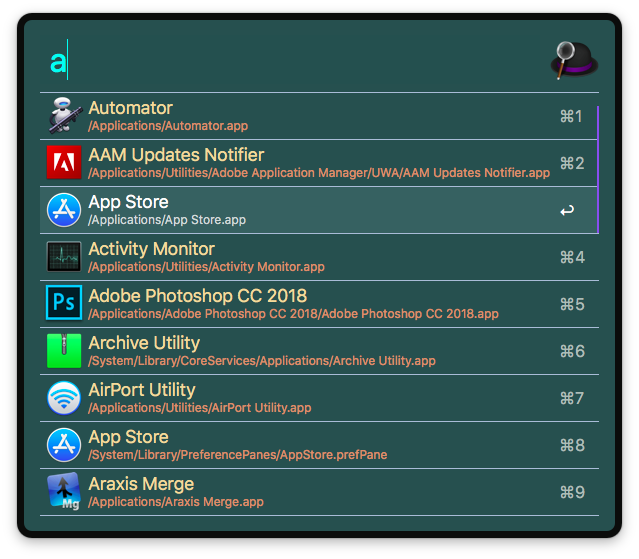Click the Alfred bowler hat icon

(574, 61)
